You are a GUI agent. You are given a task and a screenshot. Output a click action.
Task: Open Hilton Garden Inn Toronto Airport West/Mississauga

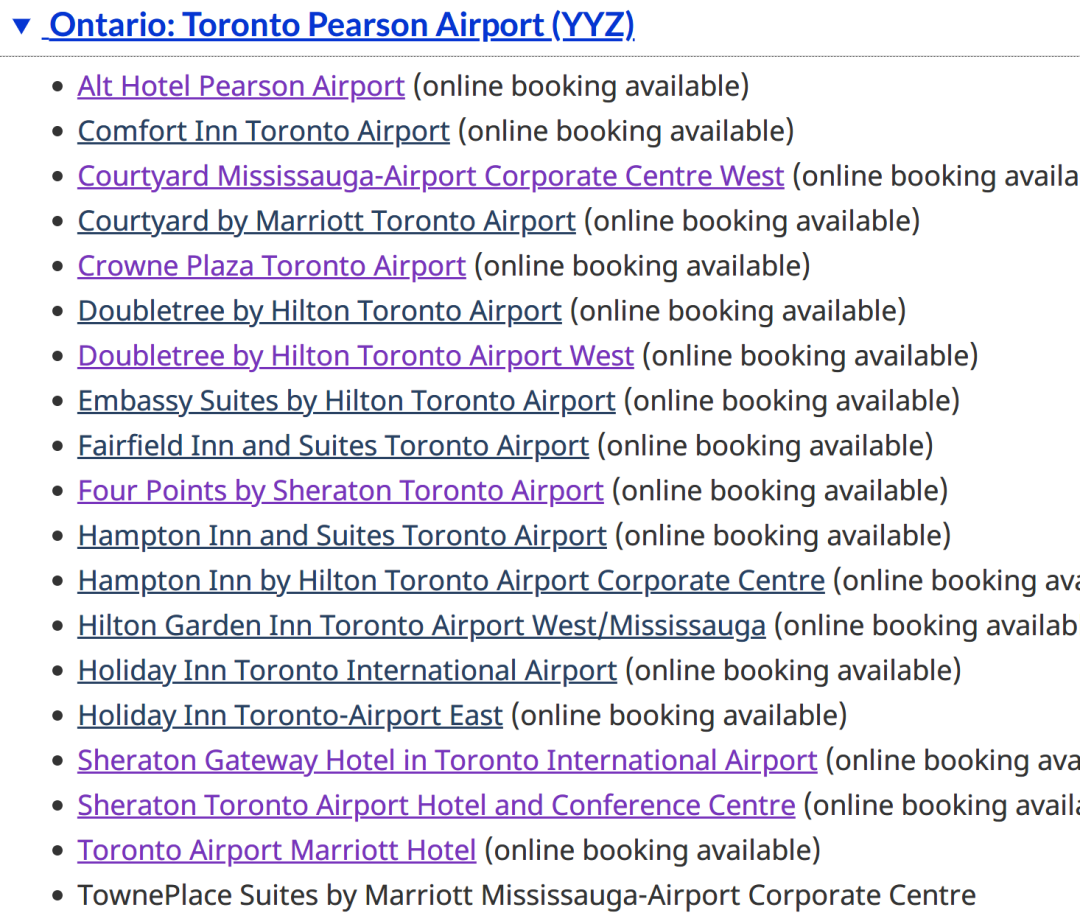click(422, 626)
